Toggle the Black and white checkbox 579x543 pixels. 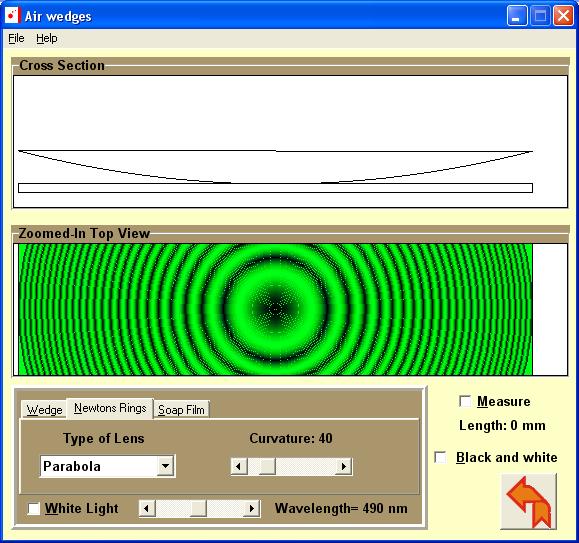click(440, 457)
